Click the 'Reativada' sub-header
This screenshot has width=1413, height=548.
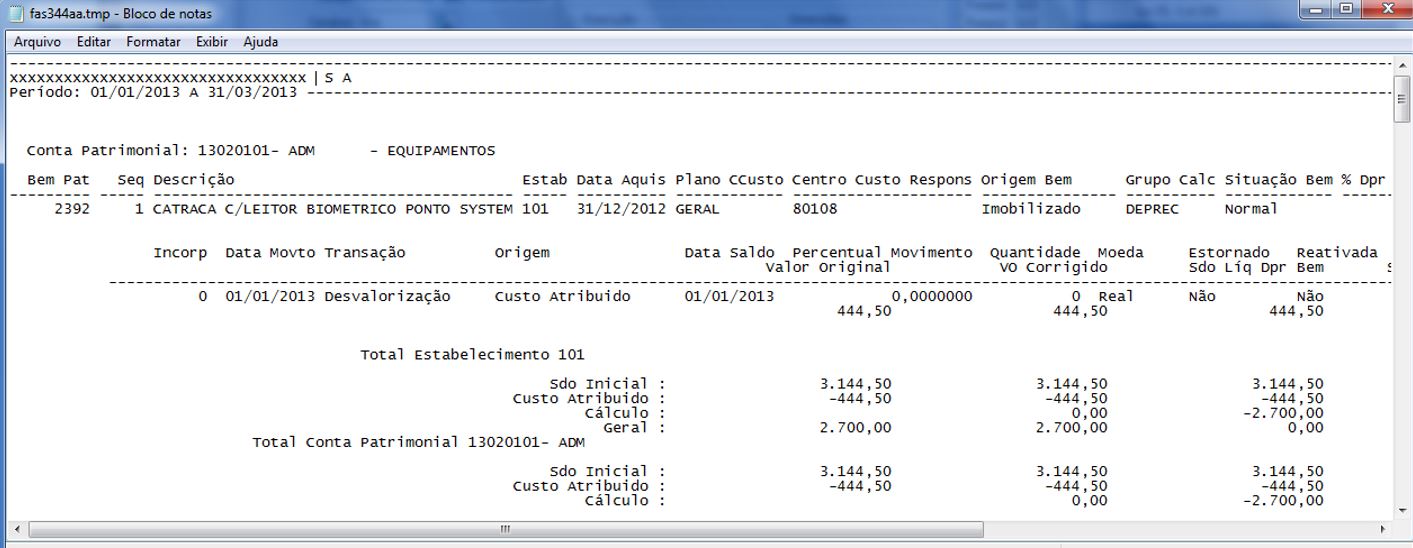pyautogui.click(x=1337, y=252)
